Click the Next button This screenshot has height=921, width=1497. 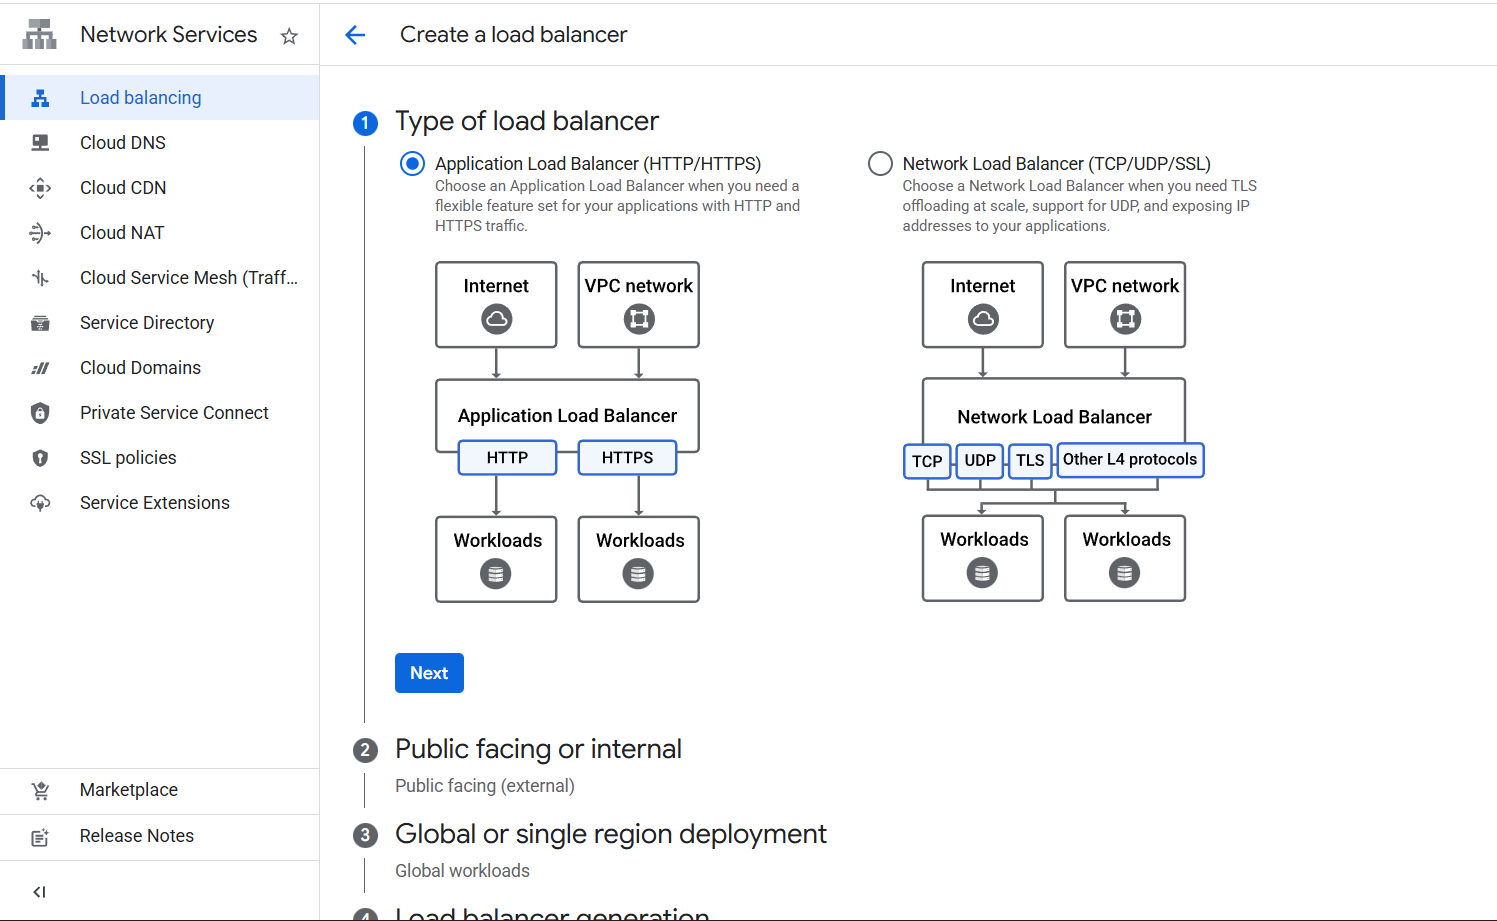click(x=429, y=673)
